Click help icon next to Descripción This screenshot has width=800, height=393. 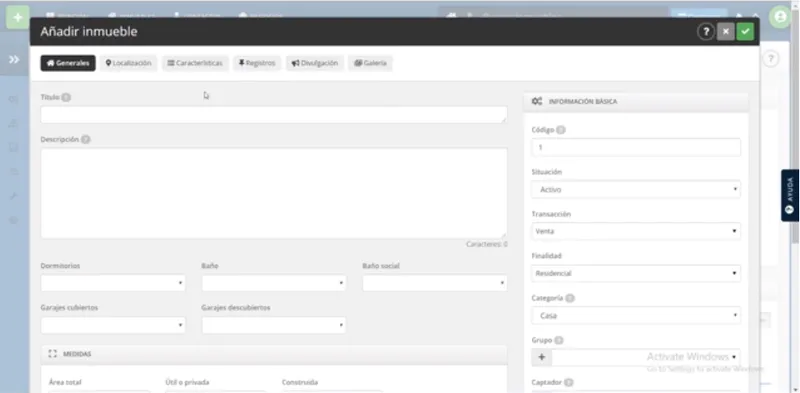(x=86, y=139)
